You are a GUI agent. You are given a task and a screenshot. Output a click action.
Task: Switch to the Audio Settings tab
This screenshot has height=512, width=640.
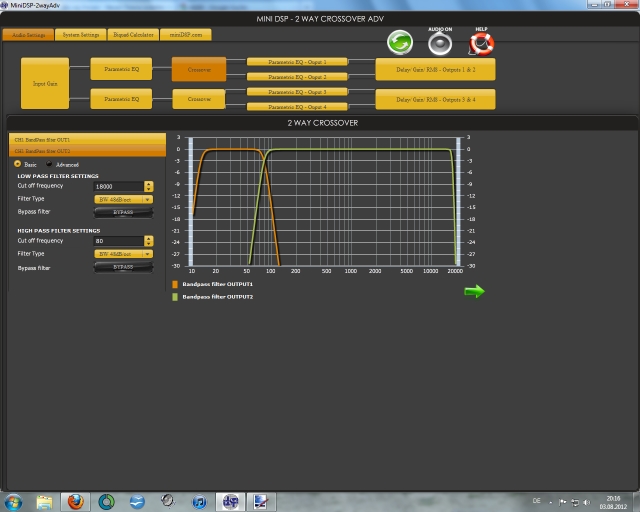coord(28,35)
